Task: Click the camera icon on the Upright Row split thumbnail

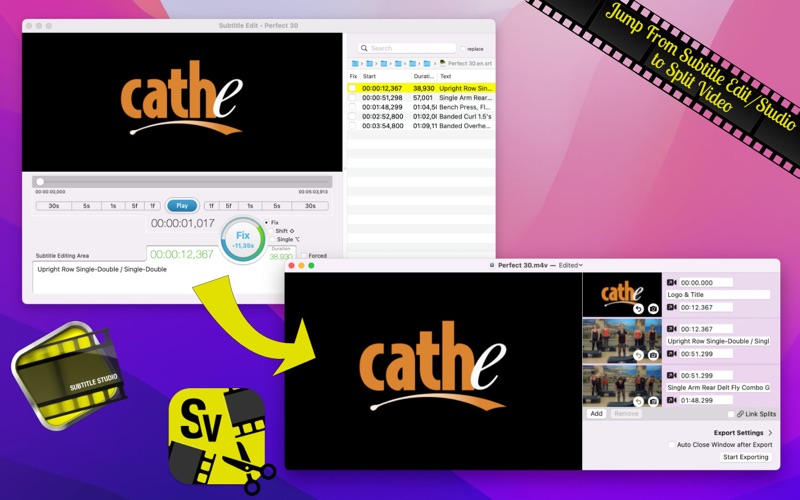Action: 653,355
